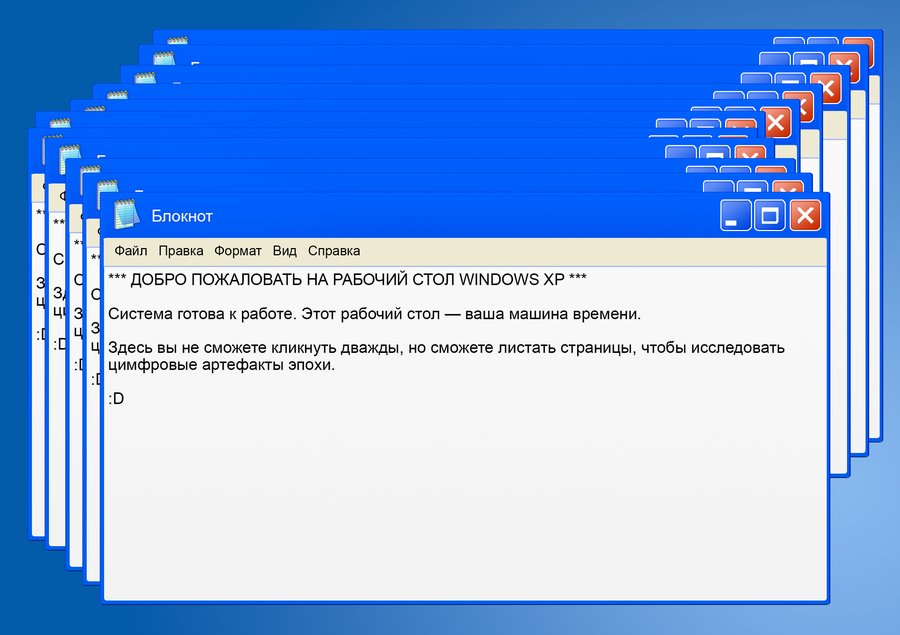Click the Notepad icon in the front title bar

click(x=126, y=215)
